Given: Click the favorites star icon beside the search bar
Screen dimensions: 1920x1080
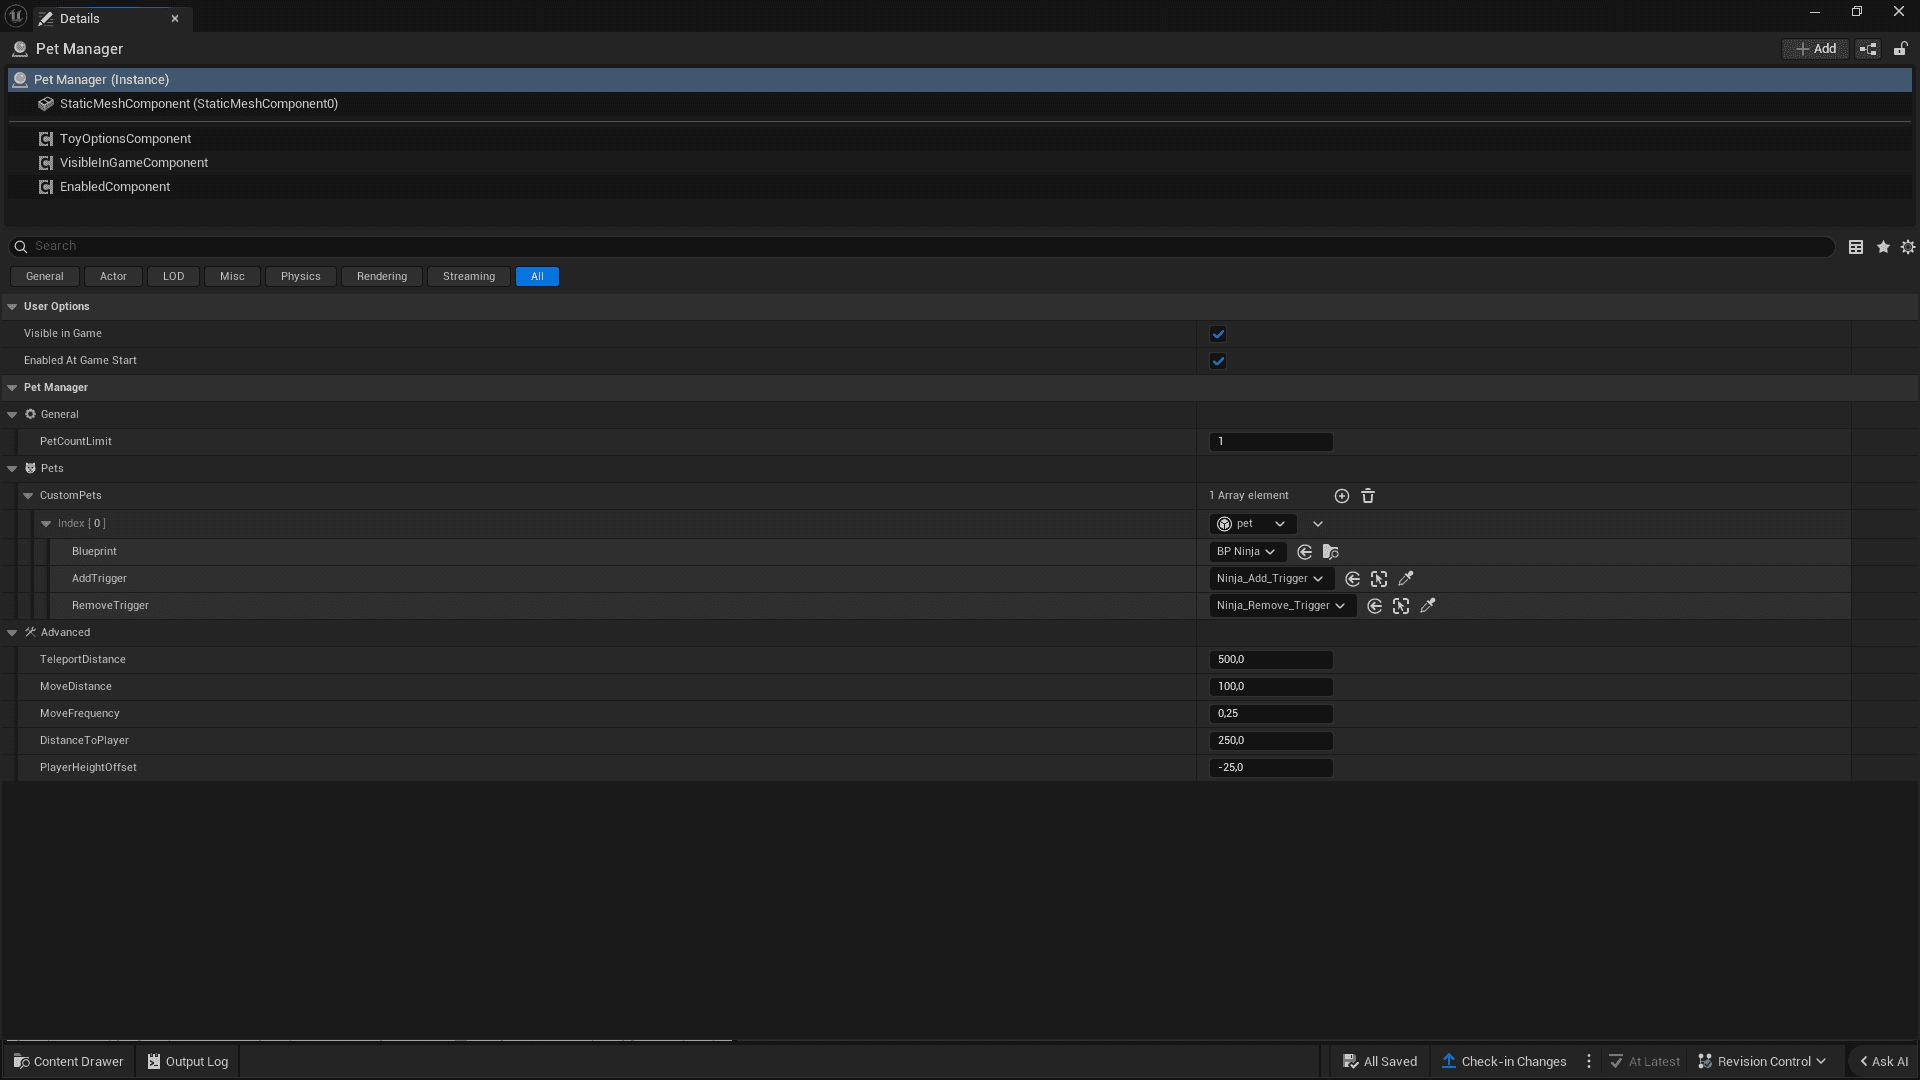Looking at the screenshot, I should [x=1883, y=247].
